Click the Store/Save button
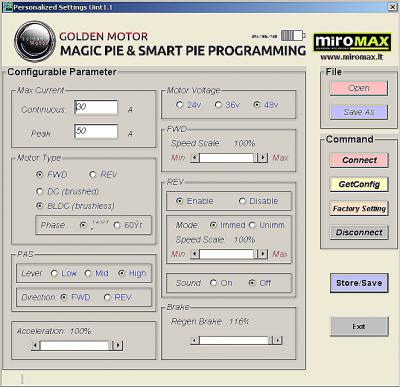Screen dimensions: 400x387 [359, 283]
